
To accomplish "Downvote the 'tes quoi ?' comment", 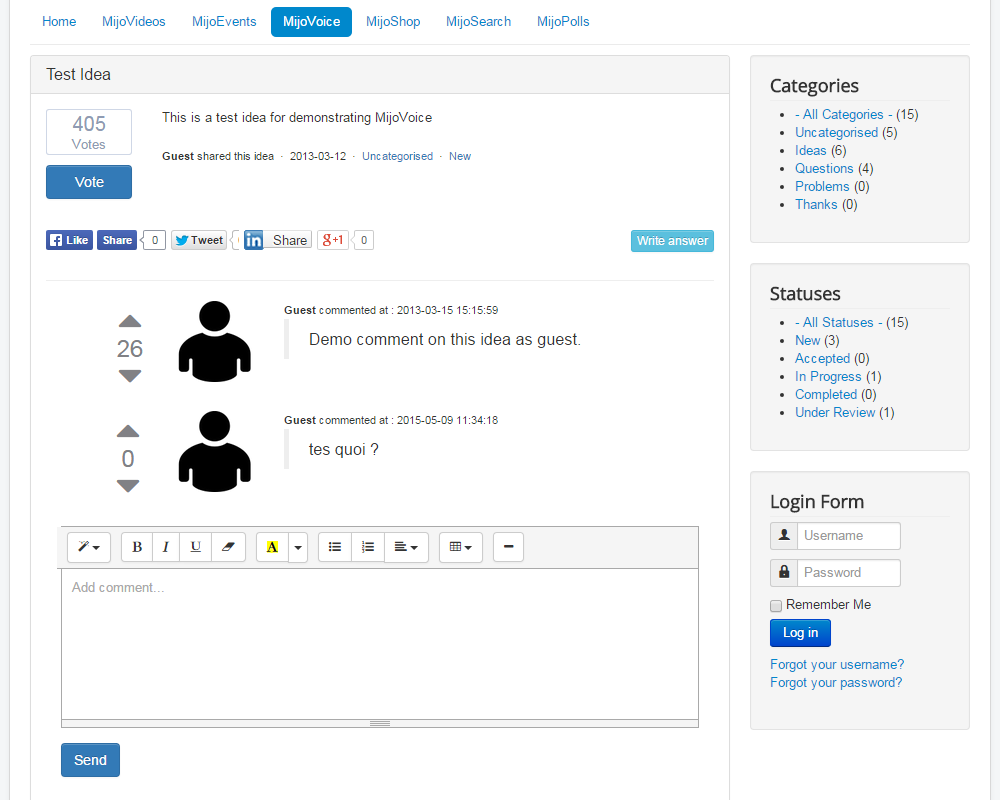I will click(128, 486).
